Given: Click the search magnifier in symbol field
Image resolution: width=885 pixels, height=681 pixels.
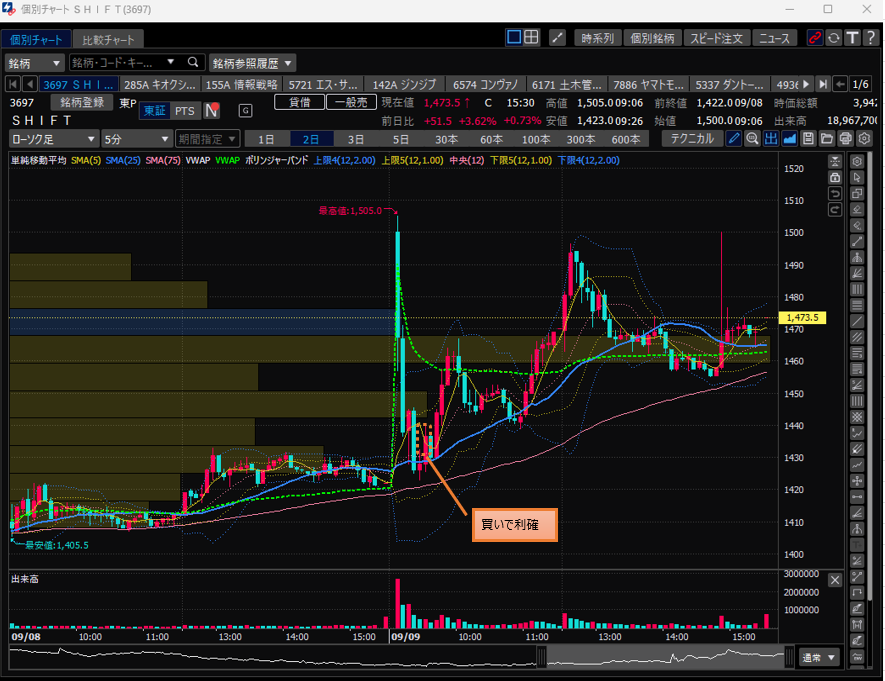Looking at the screenshot, I should click(194, 62).
